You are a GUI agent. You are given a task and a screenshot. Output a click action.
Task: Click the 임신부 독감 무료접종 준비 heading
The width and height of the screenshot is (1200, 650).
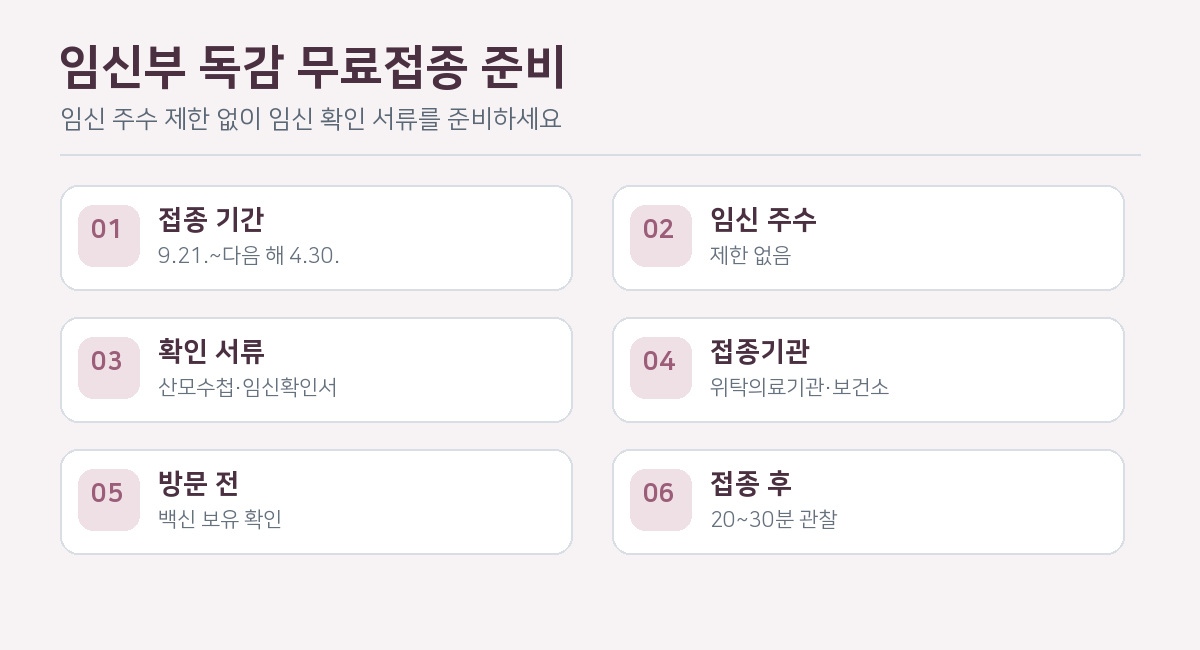313,69
